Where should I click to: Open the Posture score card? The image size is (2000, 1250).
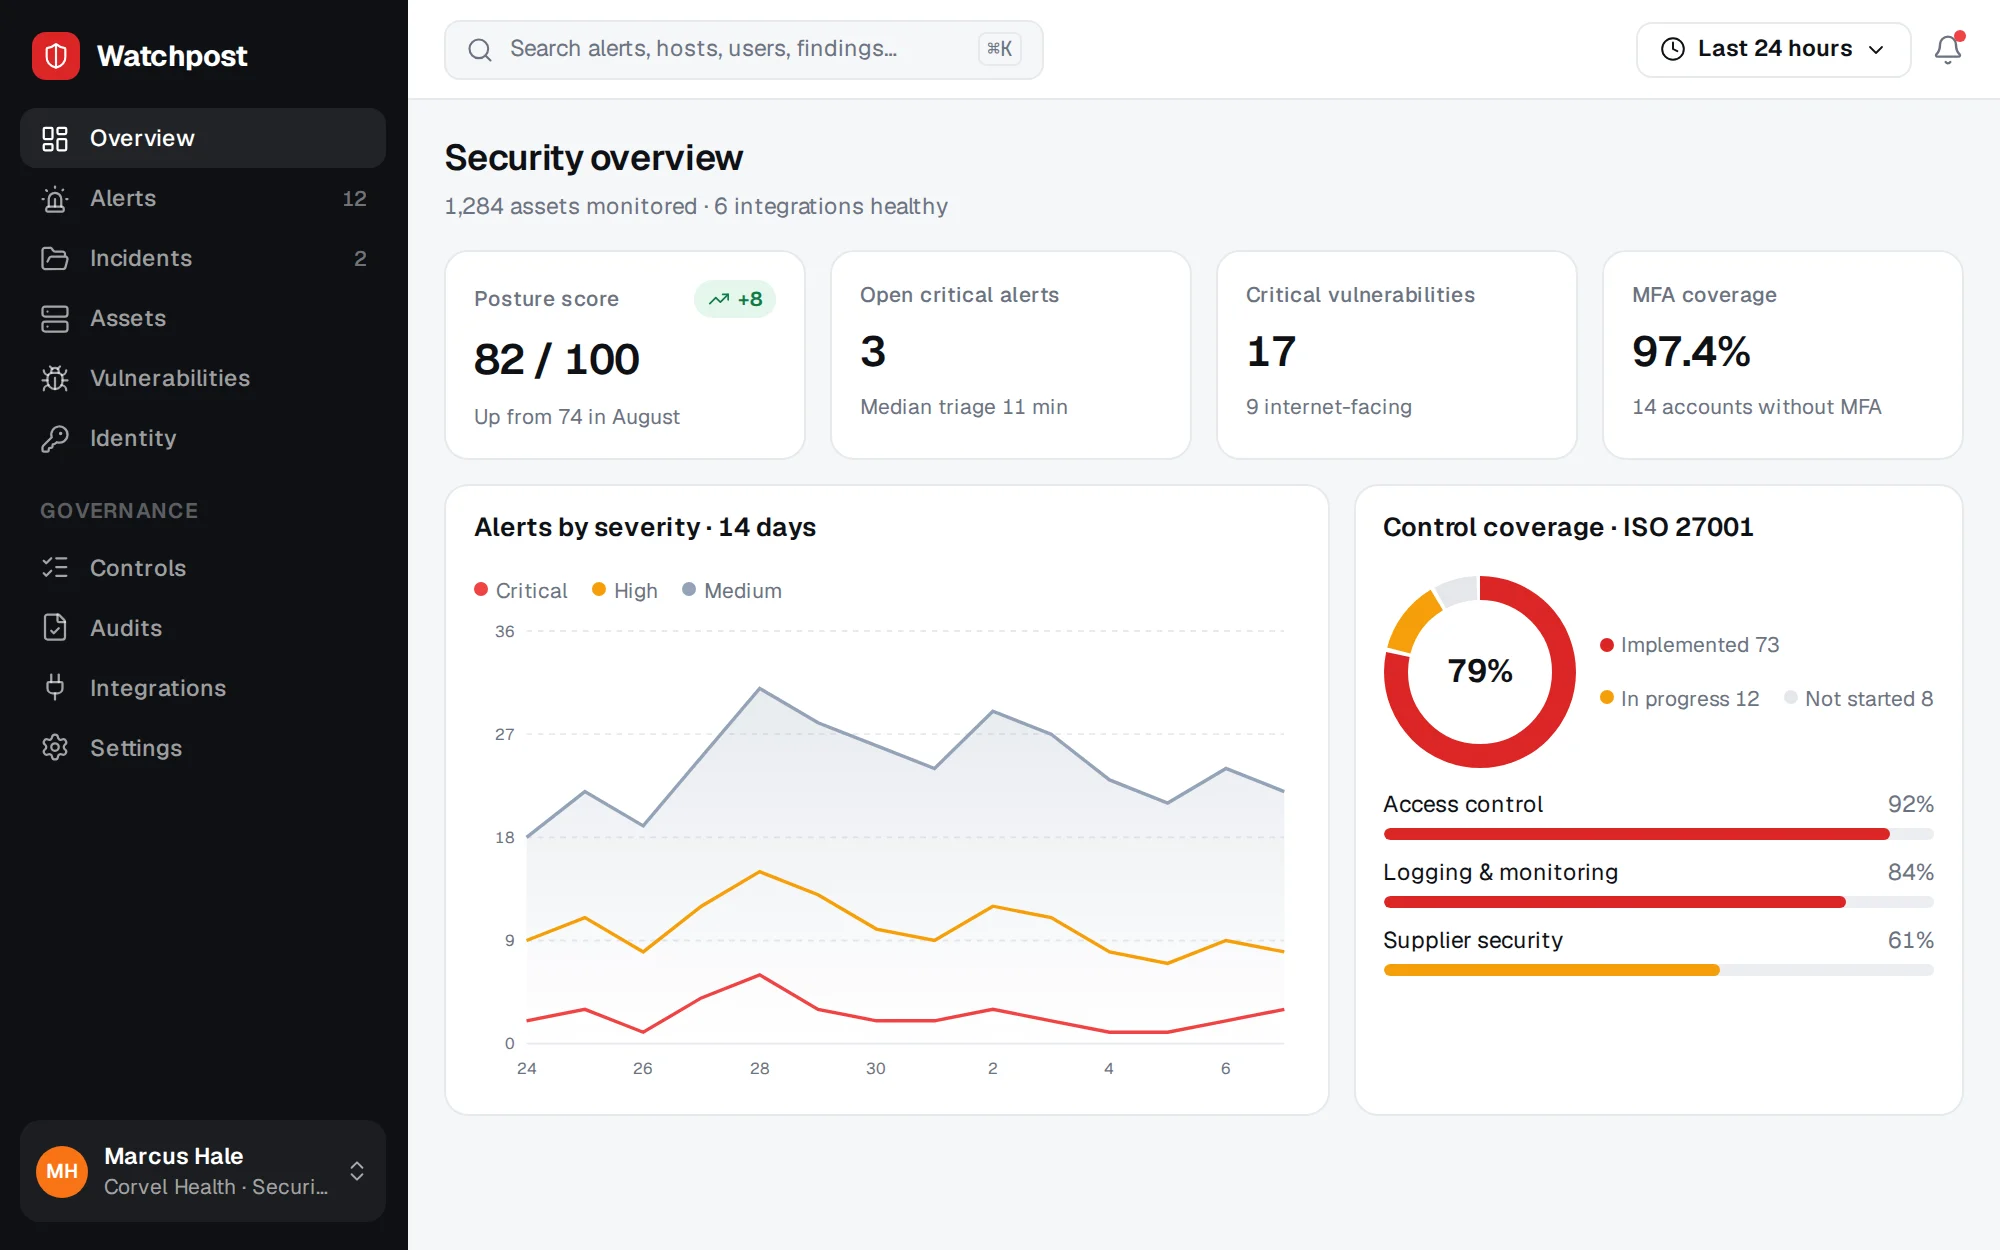(x=625, y=355)
